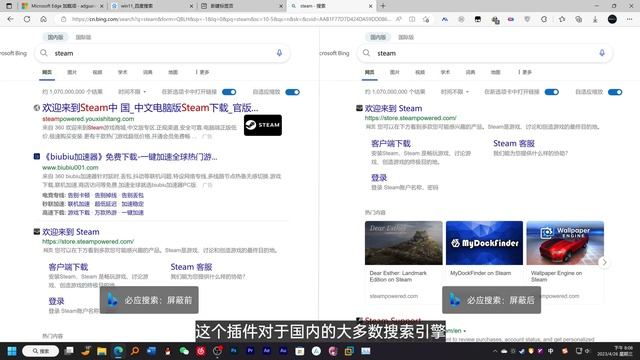Screen dimensions: 640x360
Task: Open File Explorer from the taskbar
Action: [x=102, y=351]
